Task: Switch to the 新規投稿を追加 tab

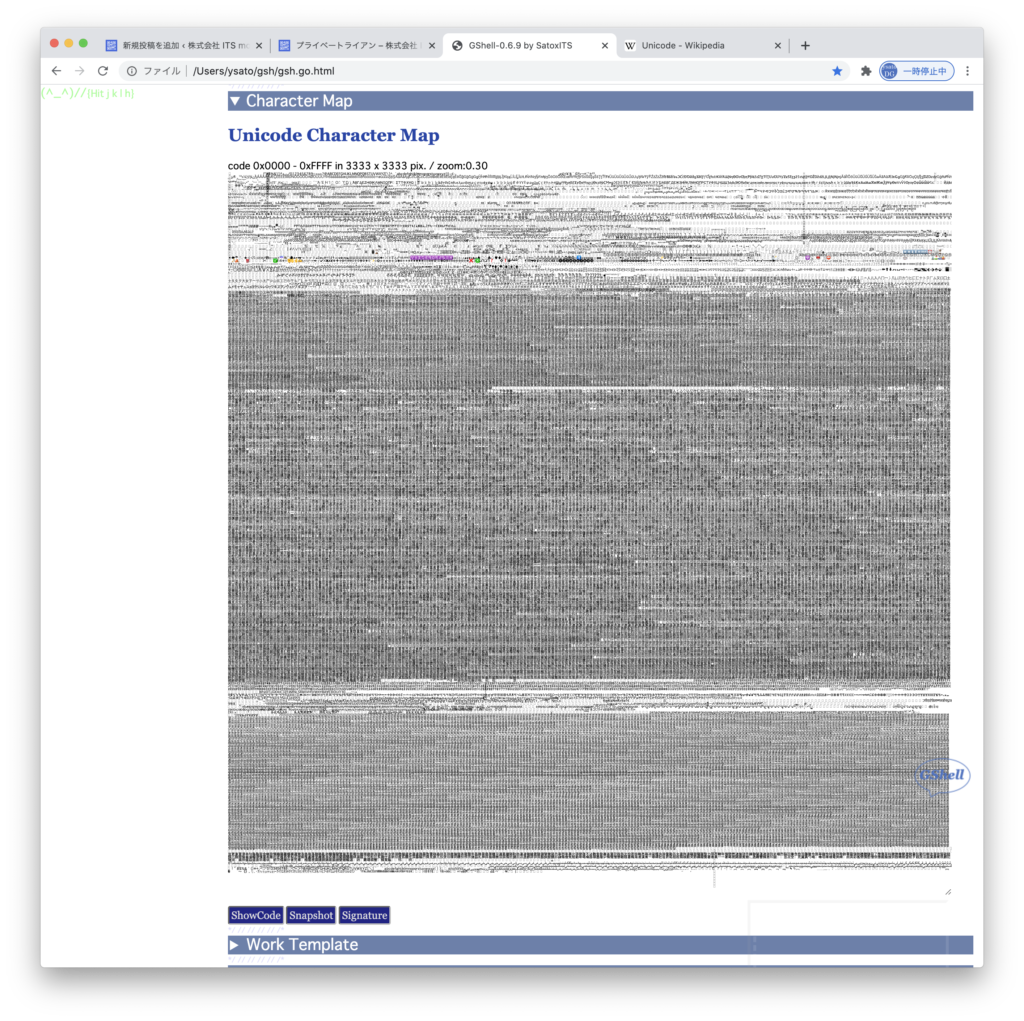Action: 178,45
